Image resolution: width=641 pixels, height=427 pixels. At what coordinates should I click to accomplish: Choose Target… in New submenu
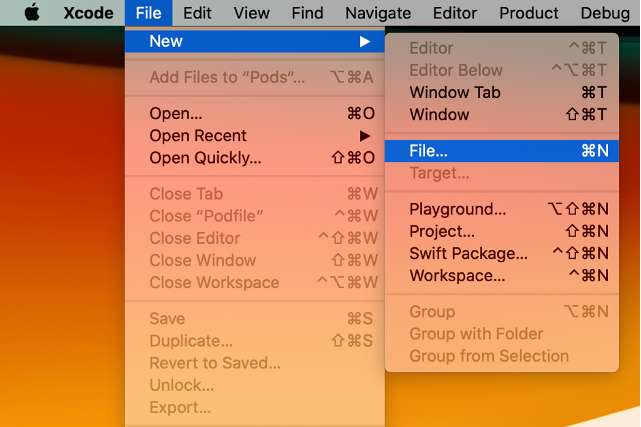click(502, 173)
